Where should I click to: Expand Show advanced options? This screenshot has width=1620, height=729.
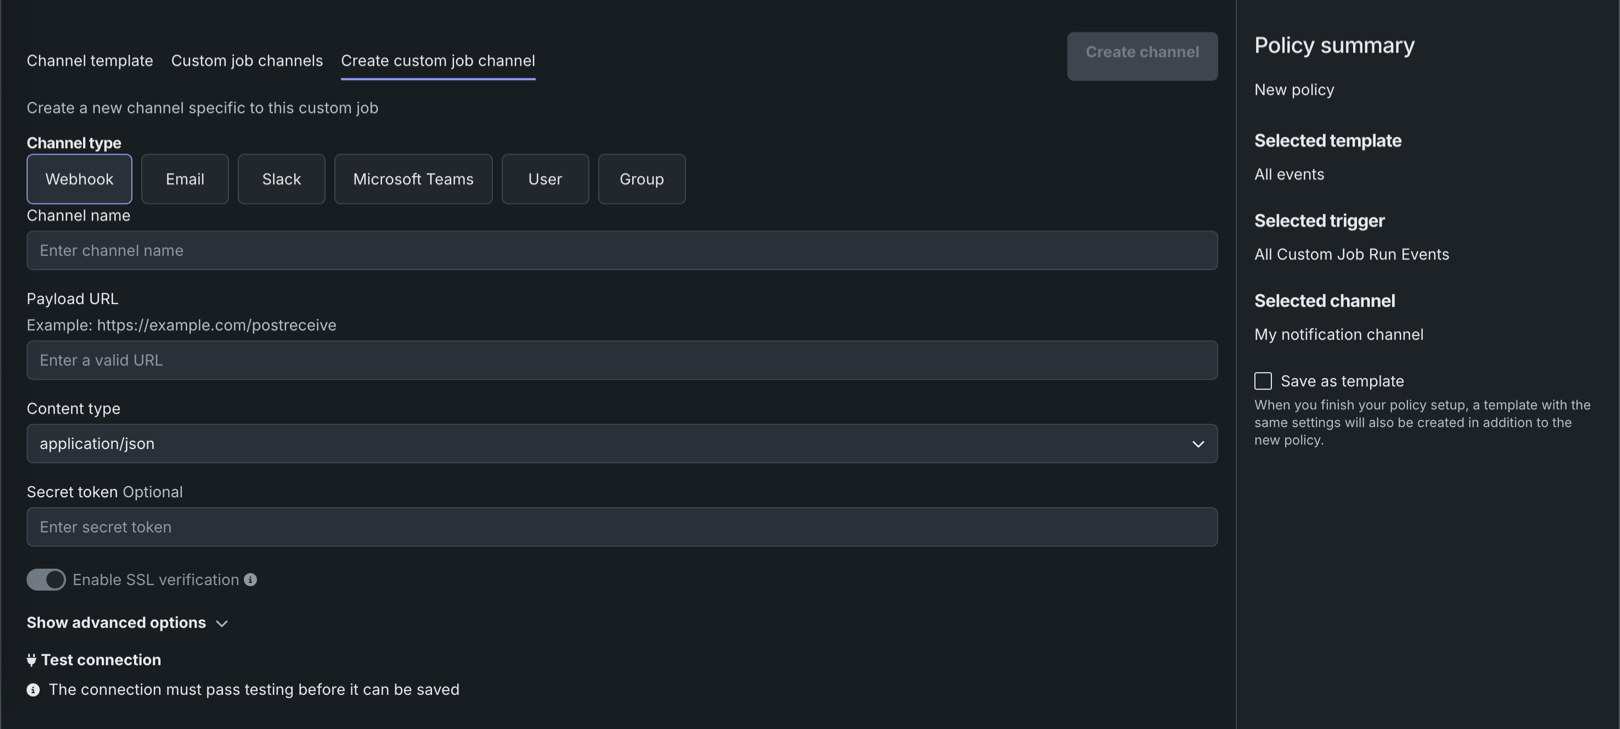[x=127, y=623]
